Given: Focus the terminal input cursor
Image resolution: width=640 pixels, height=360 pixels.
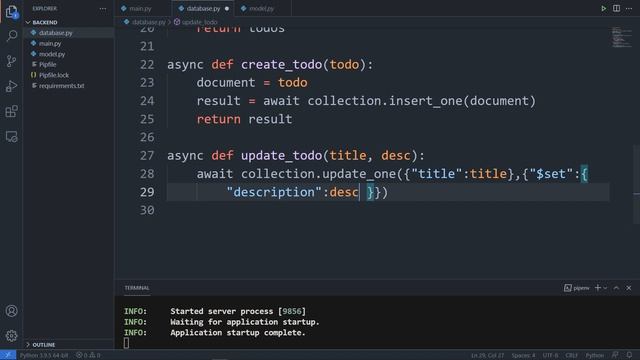Looking at the screenshot, I should pos(127,343).
